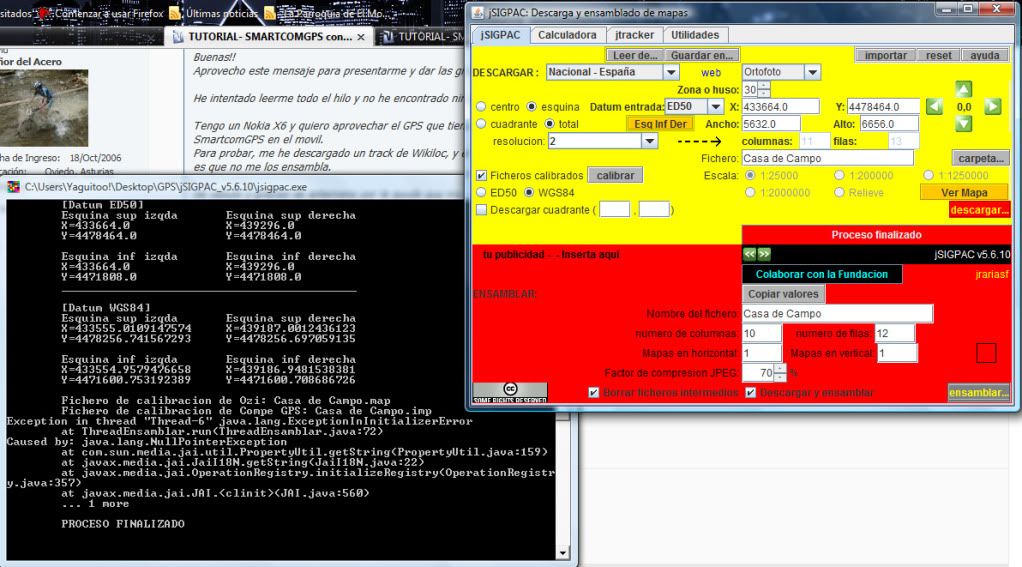Open the Ortofoto map type dropdown
Viewport: 1022px width, 567px height.
[812, 72]
